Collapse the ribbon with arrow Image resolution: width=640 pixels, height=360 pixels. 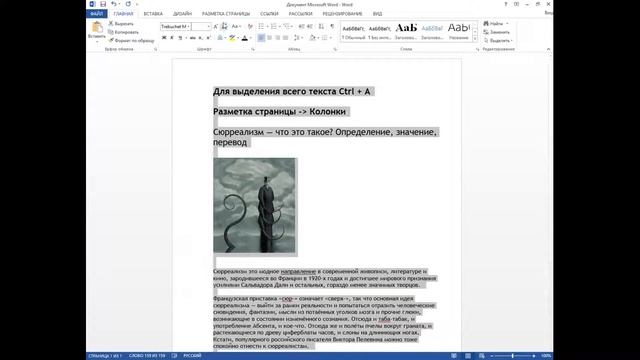click(548, 49)
